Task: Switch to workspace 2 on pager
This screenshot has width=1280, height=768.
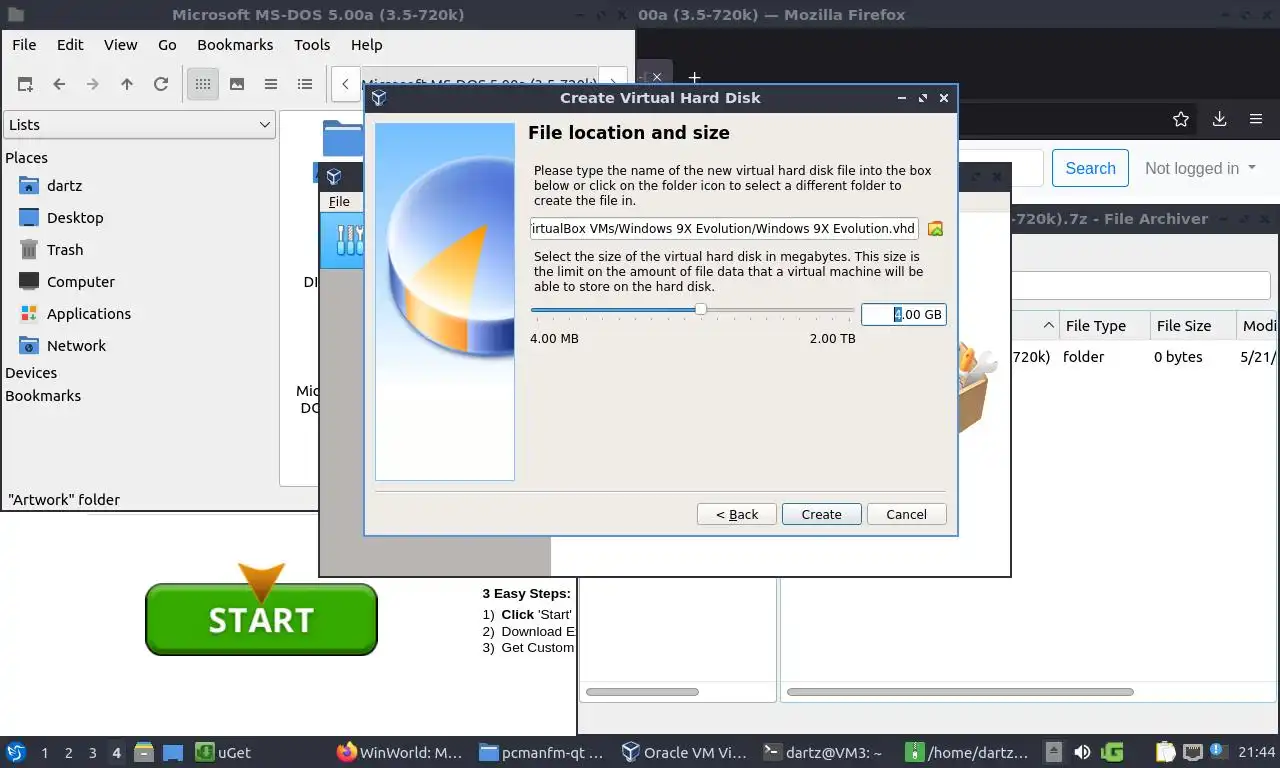Action: click(68, 753)
